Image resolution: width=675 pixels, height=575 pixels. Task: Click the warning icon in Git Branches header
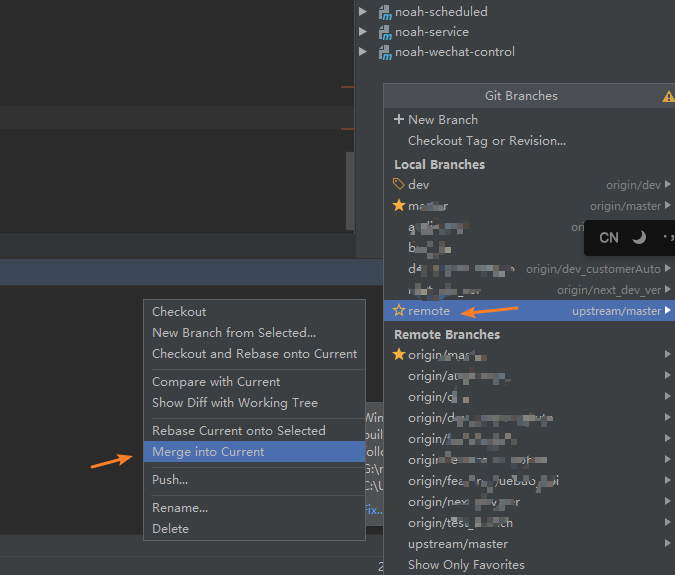pos(669,96)
